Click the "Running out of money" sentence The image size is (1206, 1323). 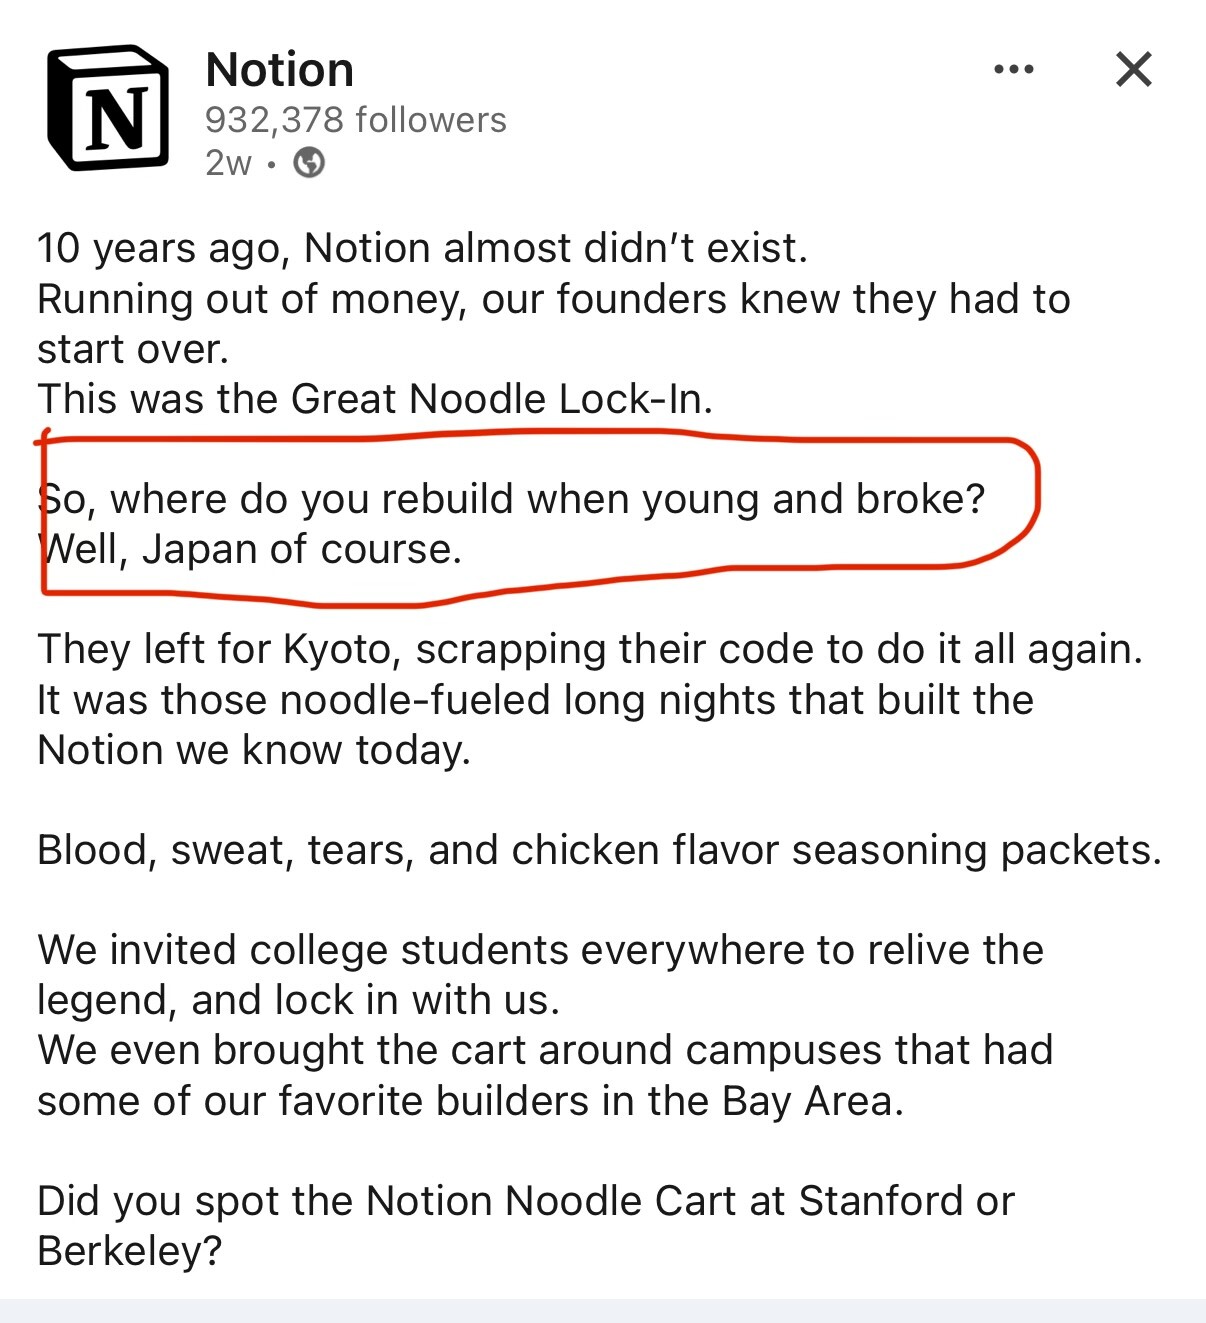point(553,299)
